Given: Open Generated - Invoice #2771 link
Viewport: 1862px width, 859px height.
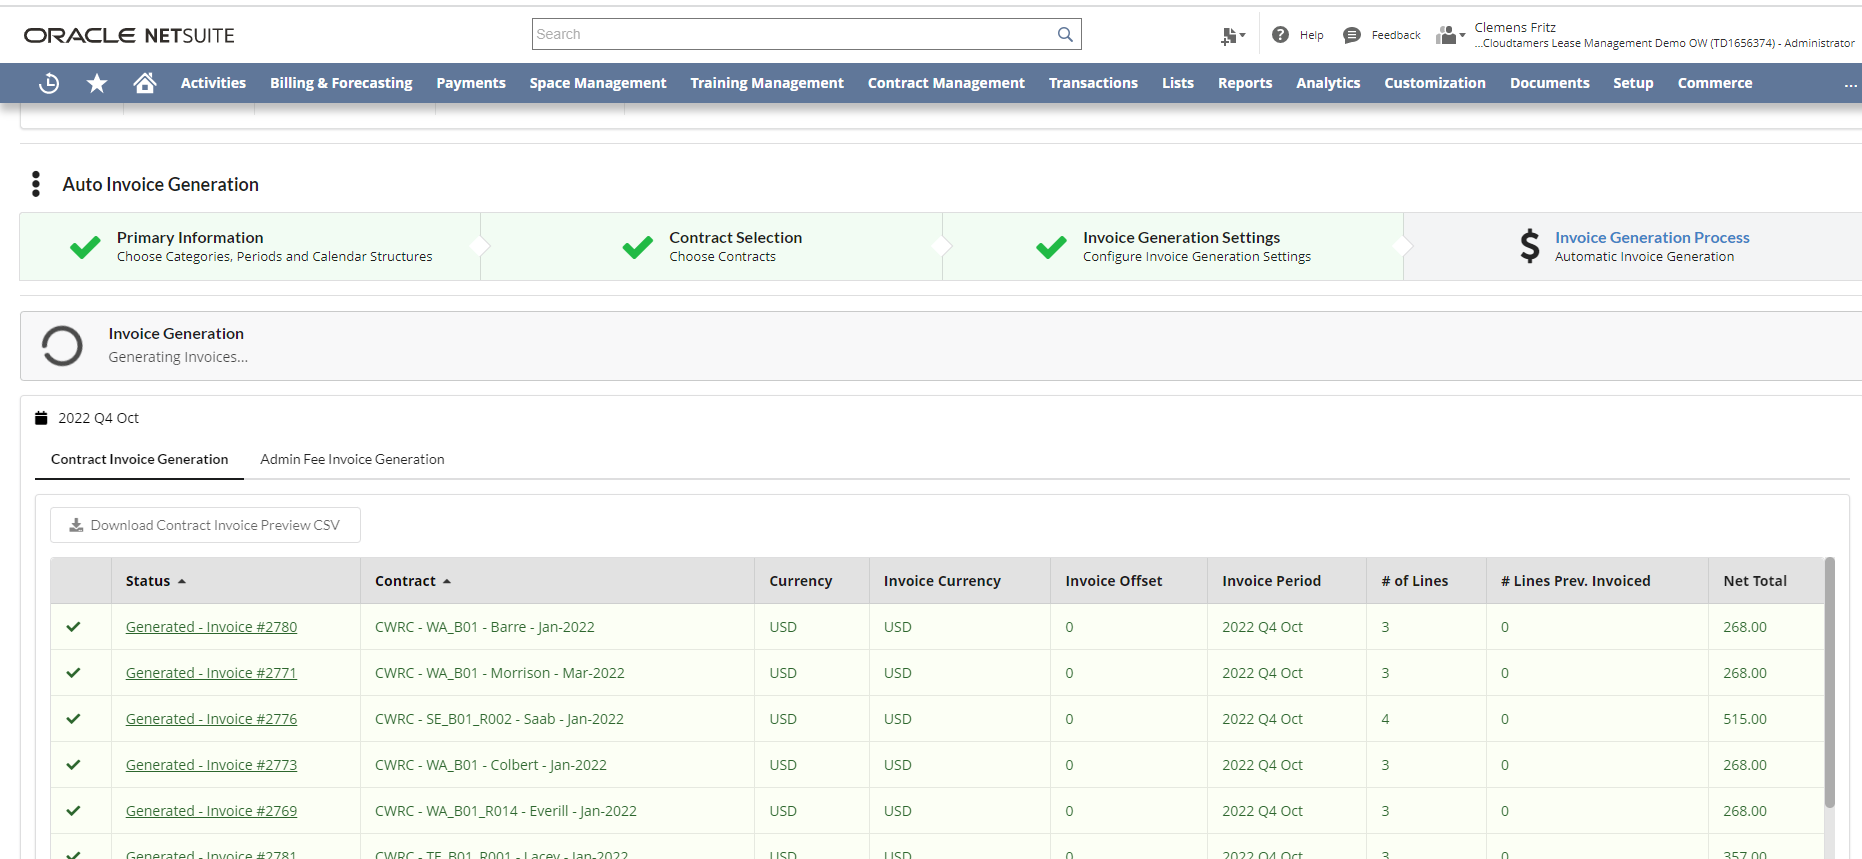Looking at the screenshot, I should [211, 673].
